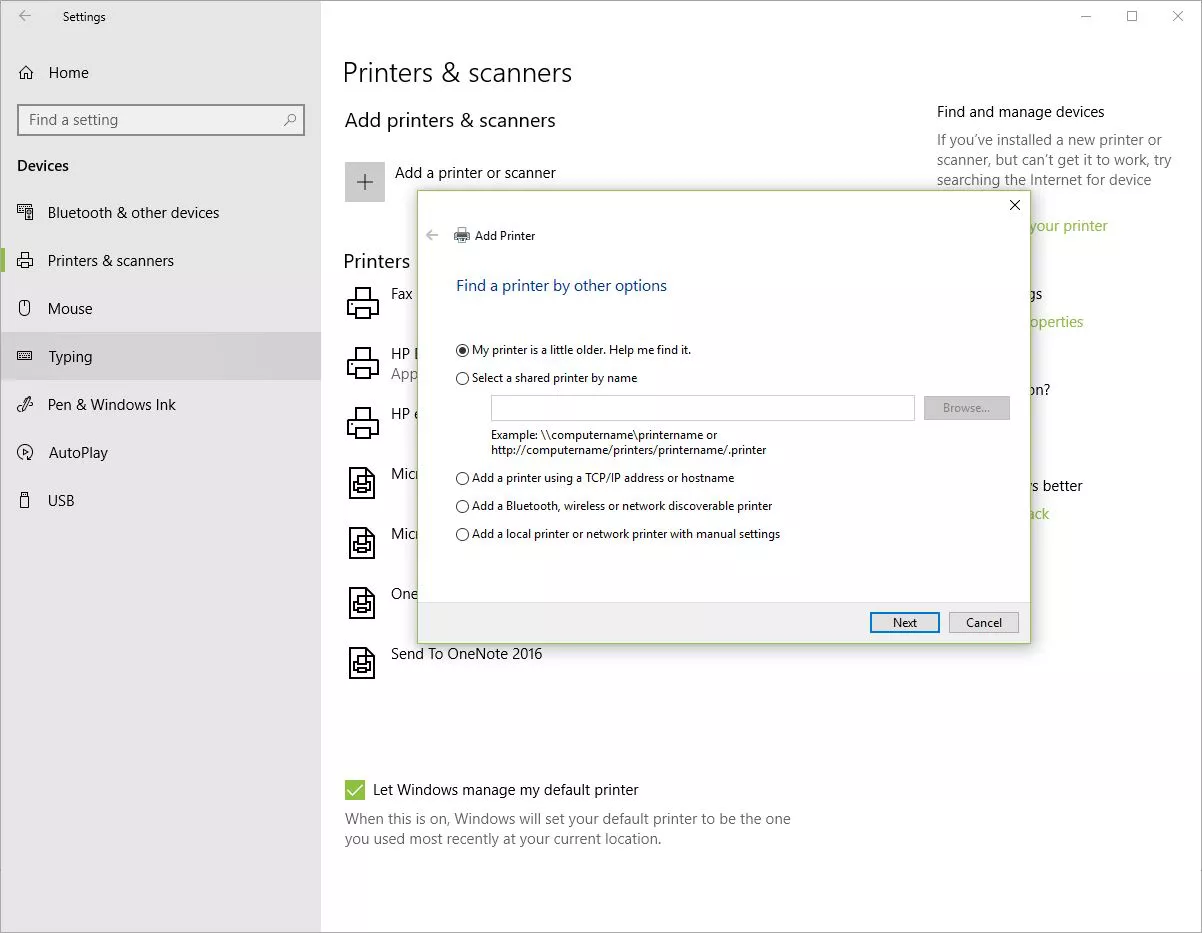The width and height of the screenshot is (1202, 933).
Task: Select Add printer using TCP/IP address option
Action: tap(594, 478)
